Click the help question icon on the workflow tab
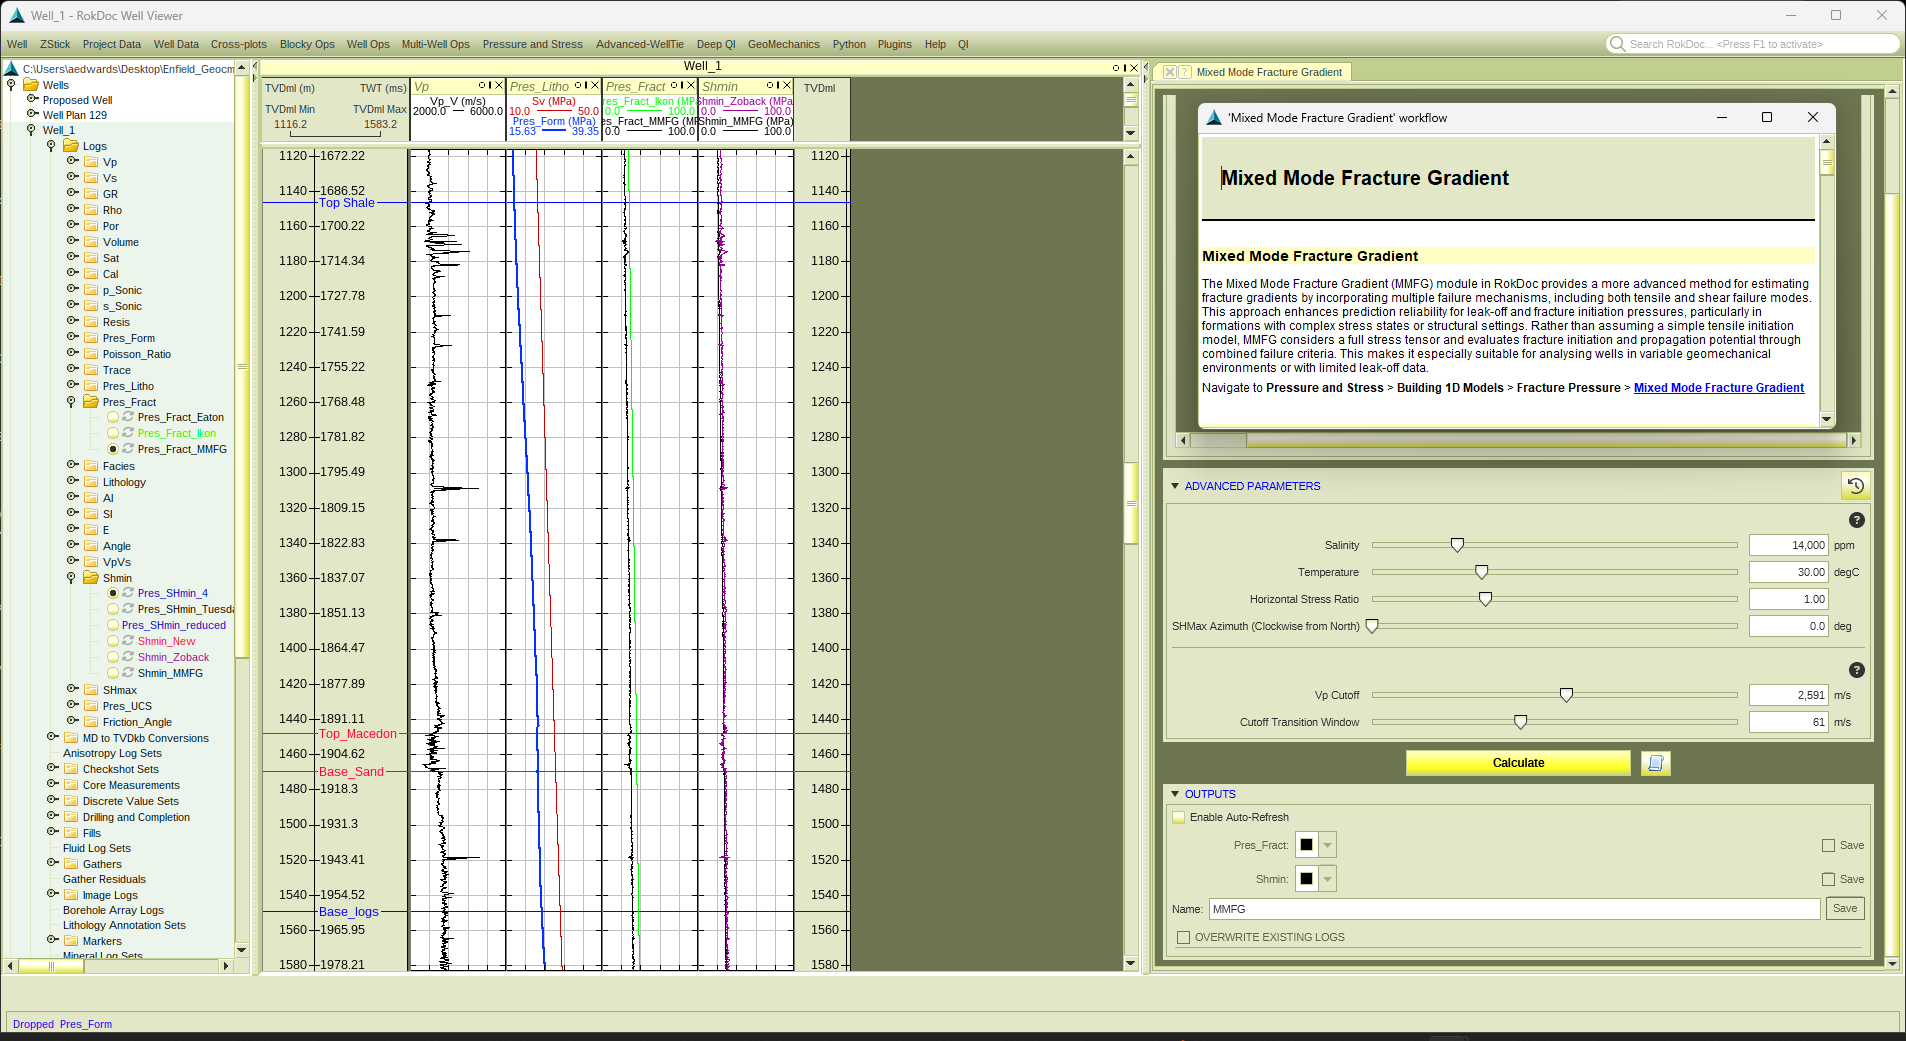 click(1185, 72)
